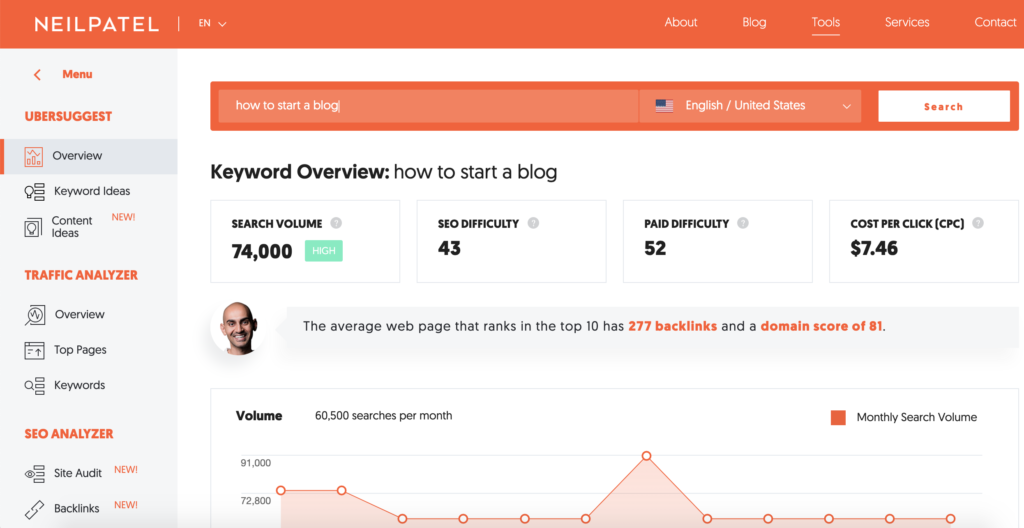Screen dimensions: 1024x528
Task: Click the Ubersuggest Overview chart icon
Action: (x=33, y=156)
